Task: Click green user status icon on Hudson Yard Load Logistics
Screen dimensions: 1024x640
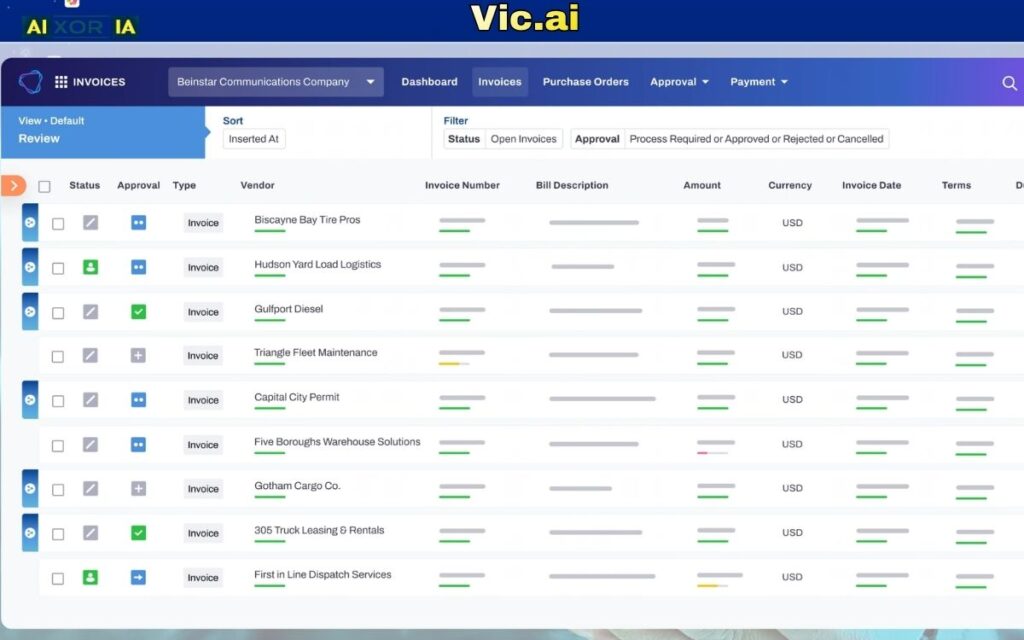Action: (92, 267)
